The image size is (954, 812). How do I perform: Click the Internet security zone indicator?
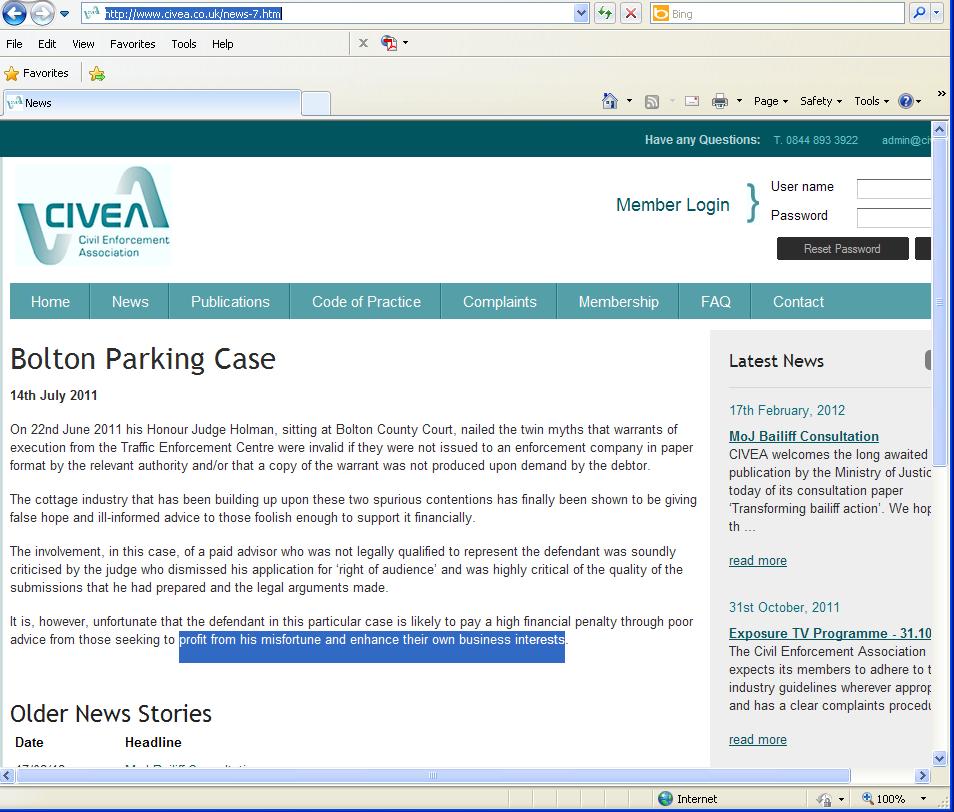pyautogui.click(x=688, y=799)
